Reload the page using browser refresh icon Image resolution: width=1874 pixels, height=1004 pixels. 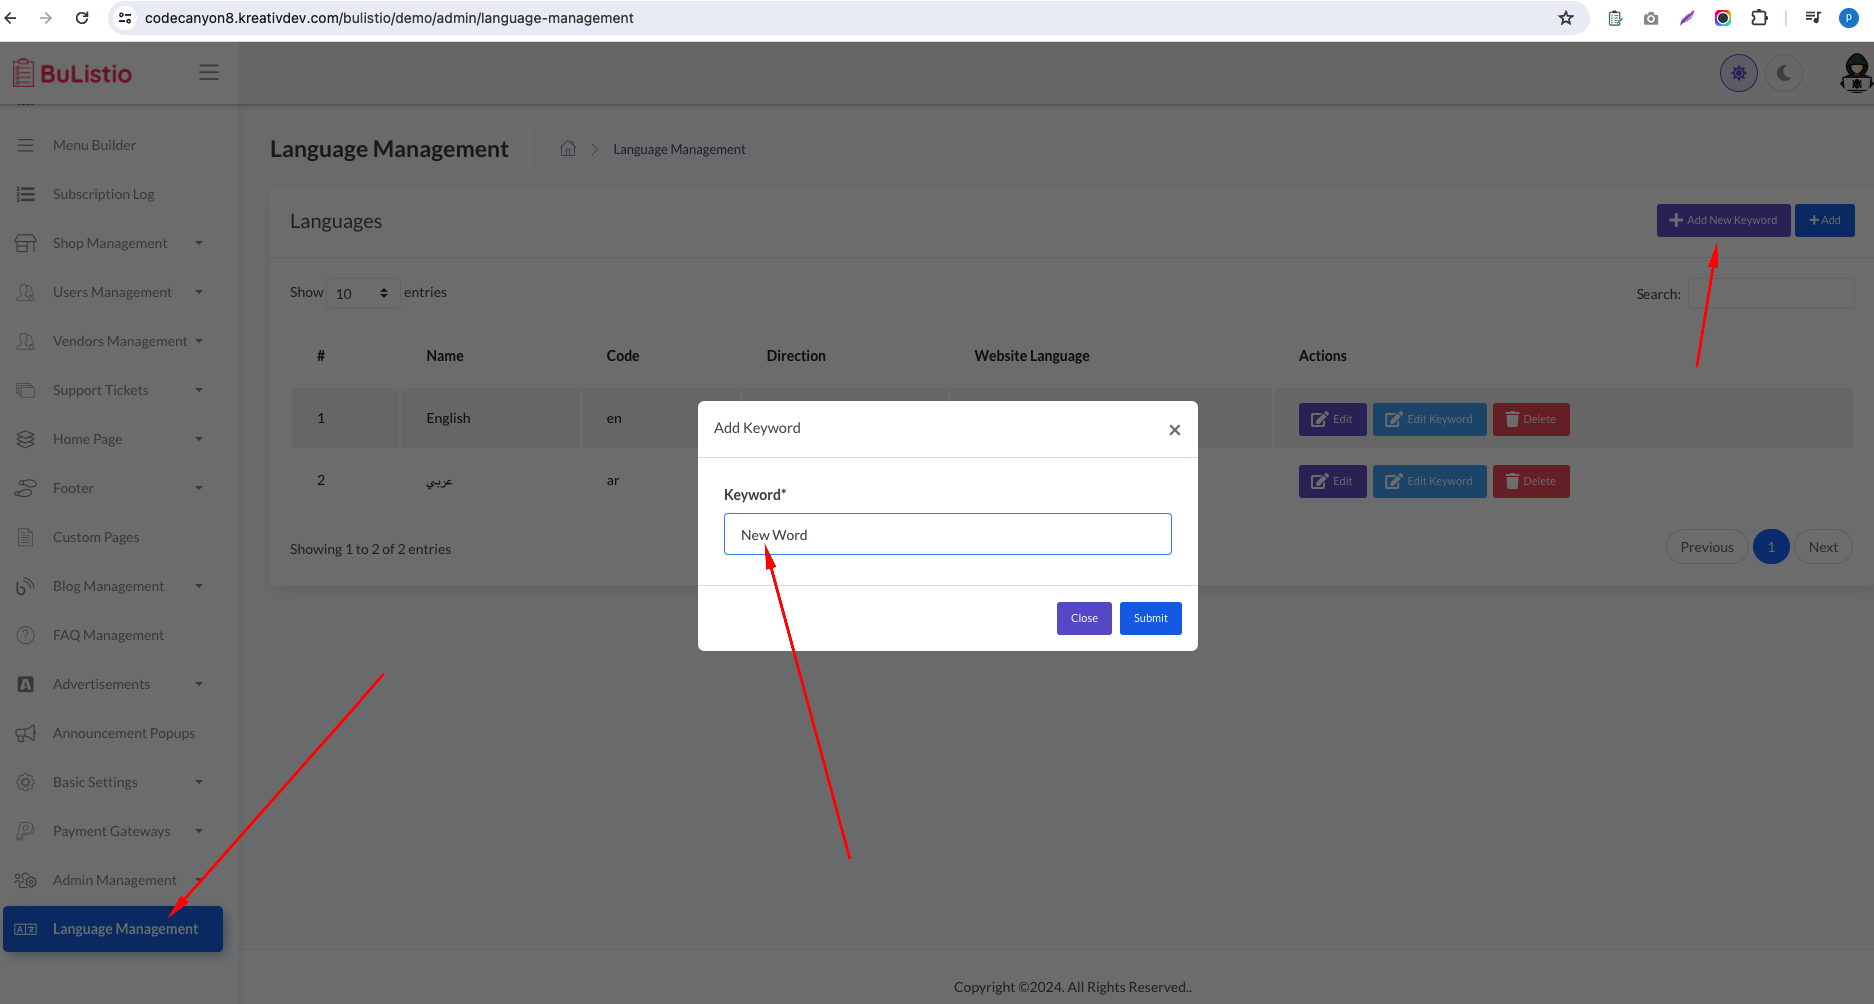coord(82,18)
